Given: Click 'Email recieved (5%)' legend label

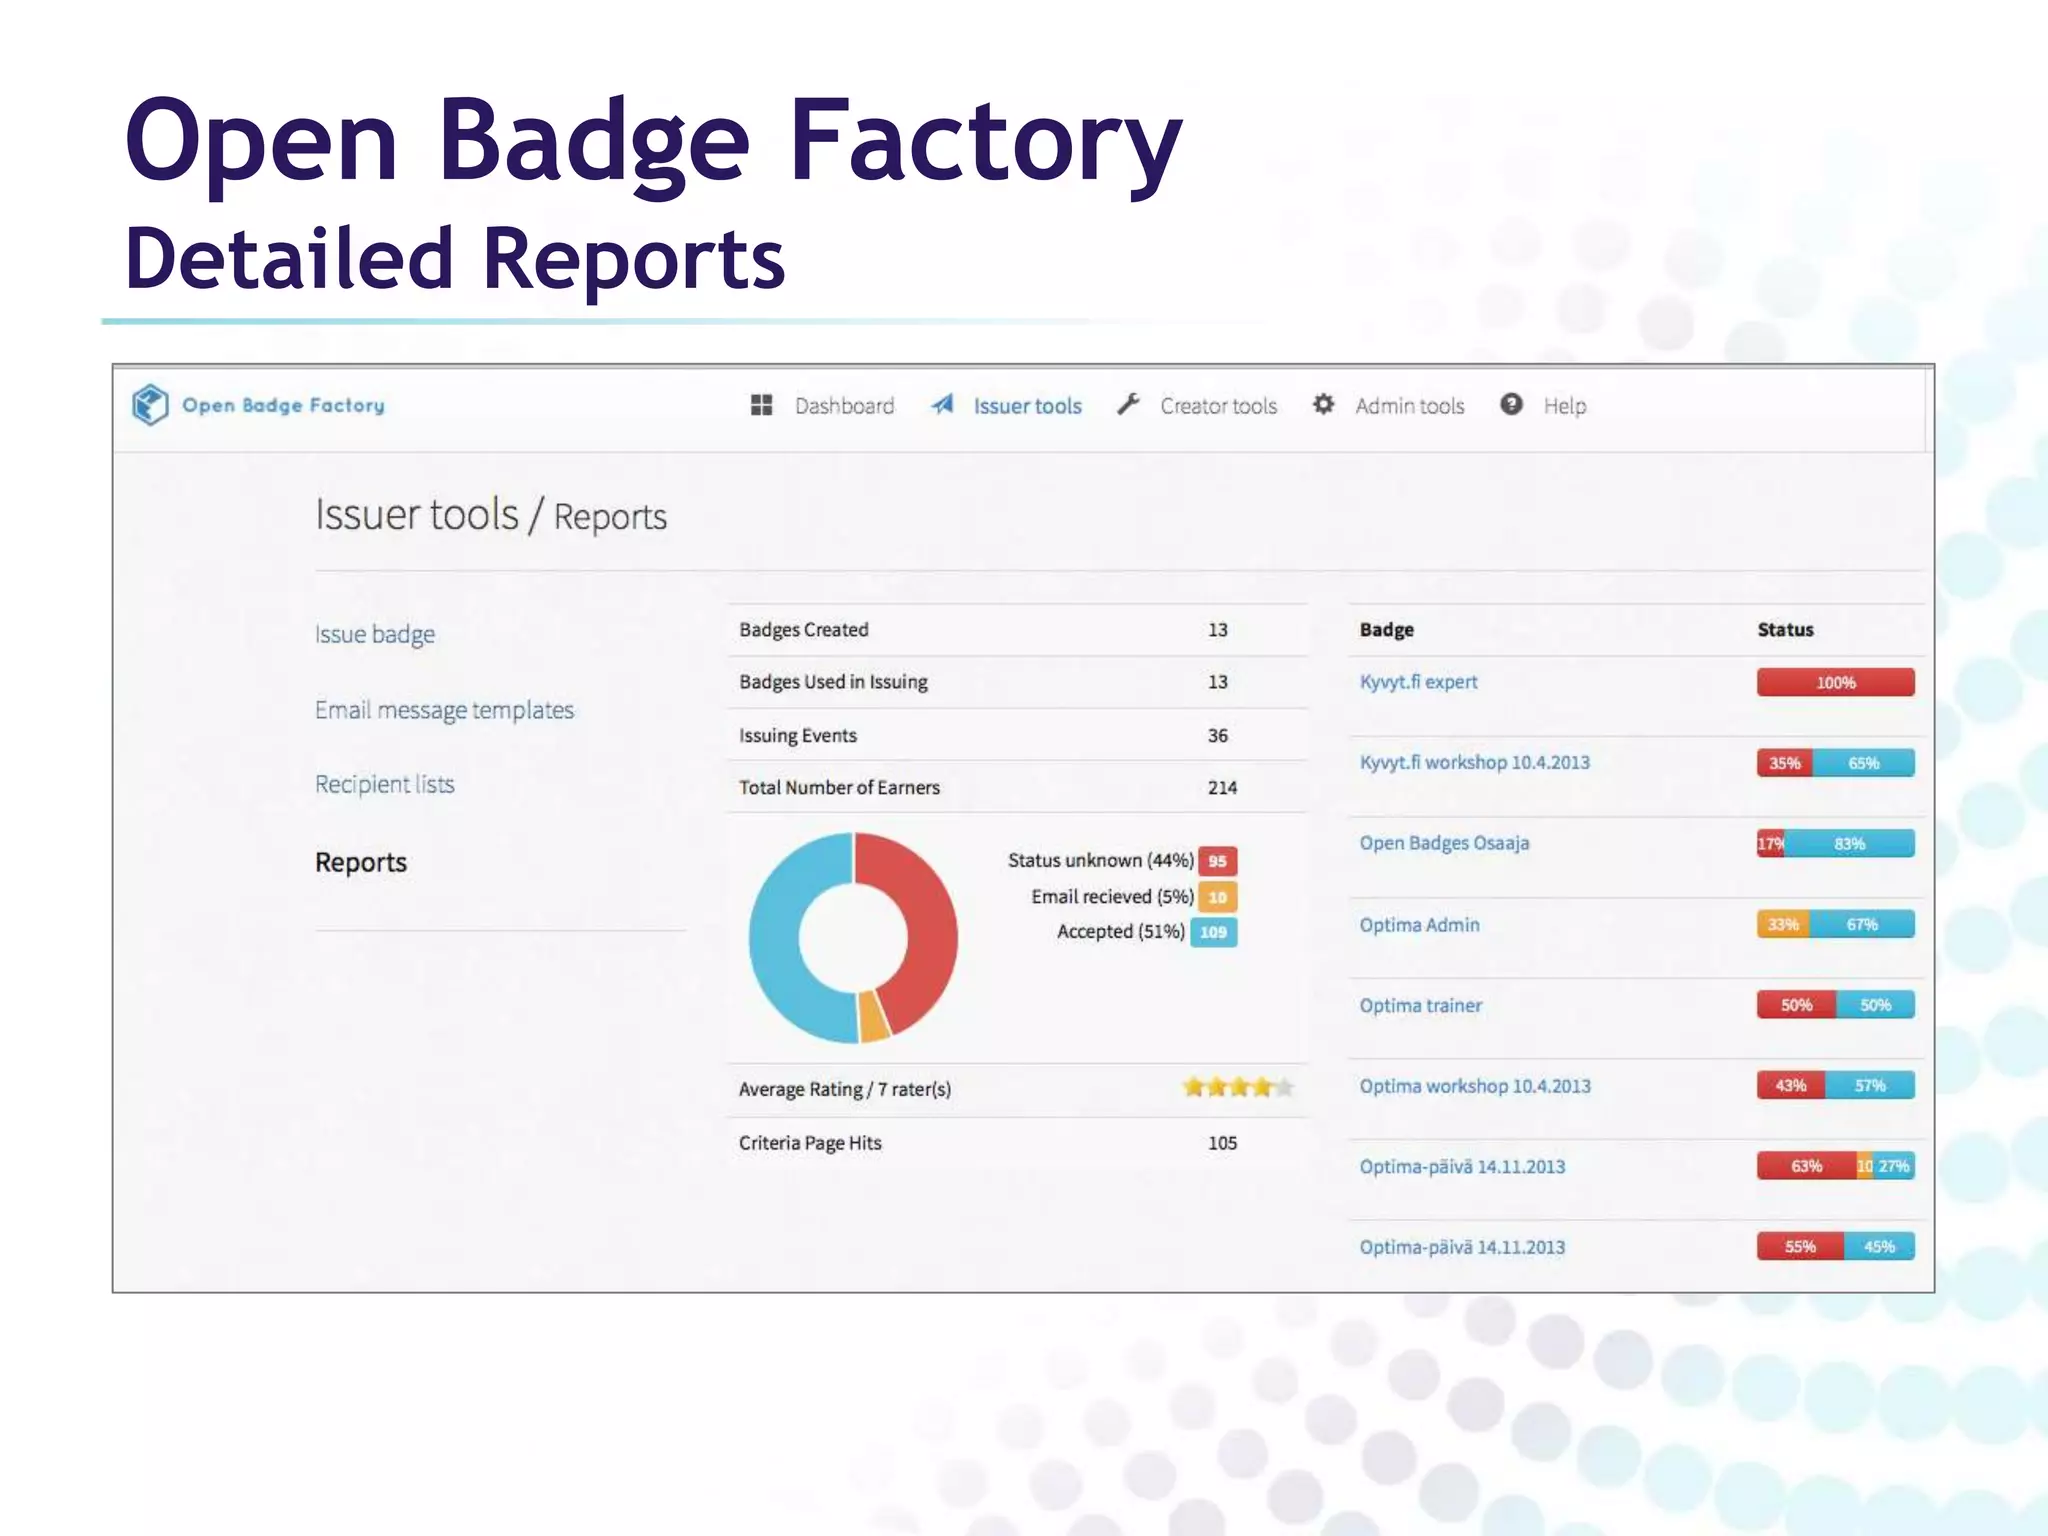Looking at the screenshot, I should 1112,897.
